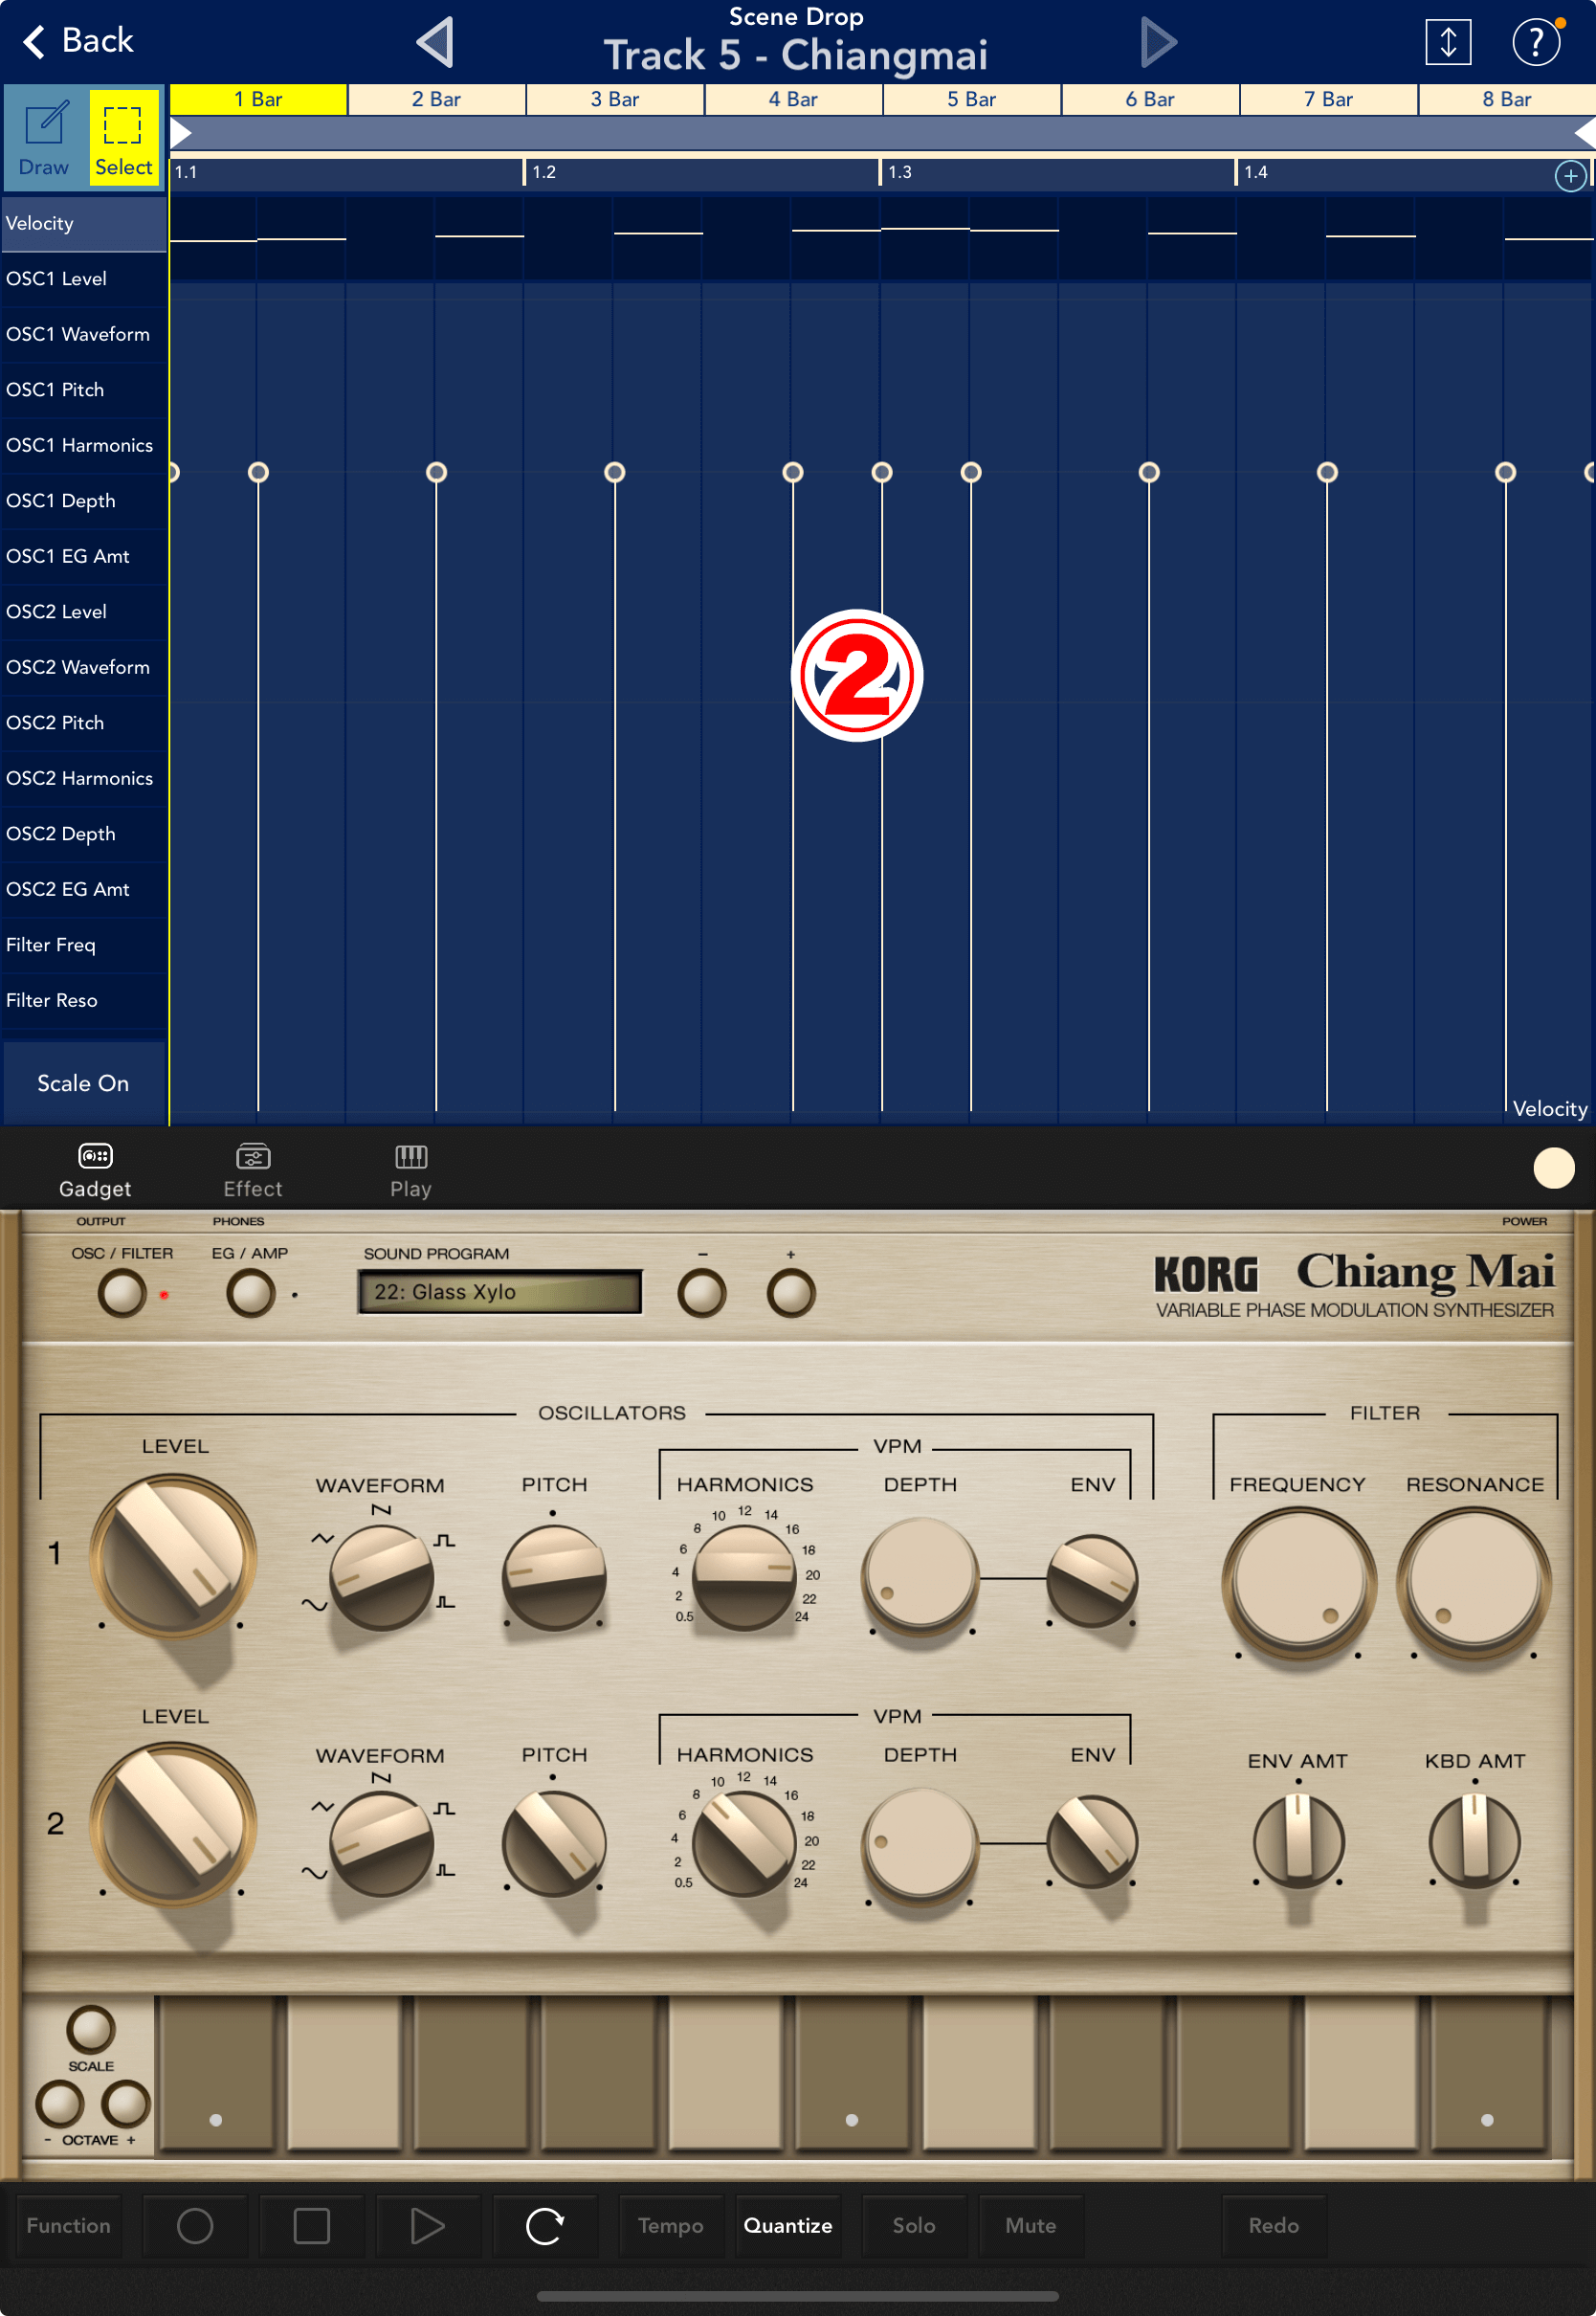Image resolution: width=1596 pixels, height=2316 pixels.
Task: Jump to the 8 Bar segment
Action: point(1507,99)
